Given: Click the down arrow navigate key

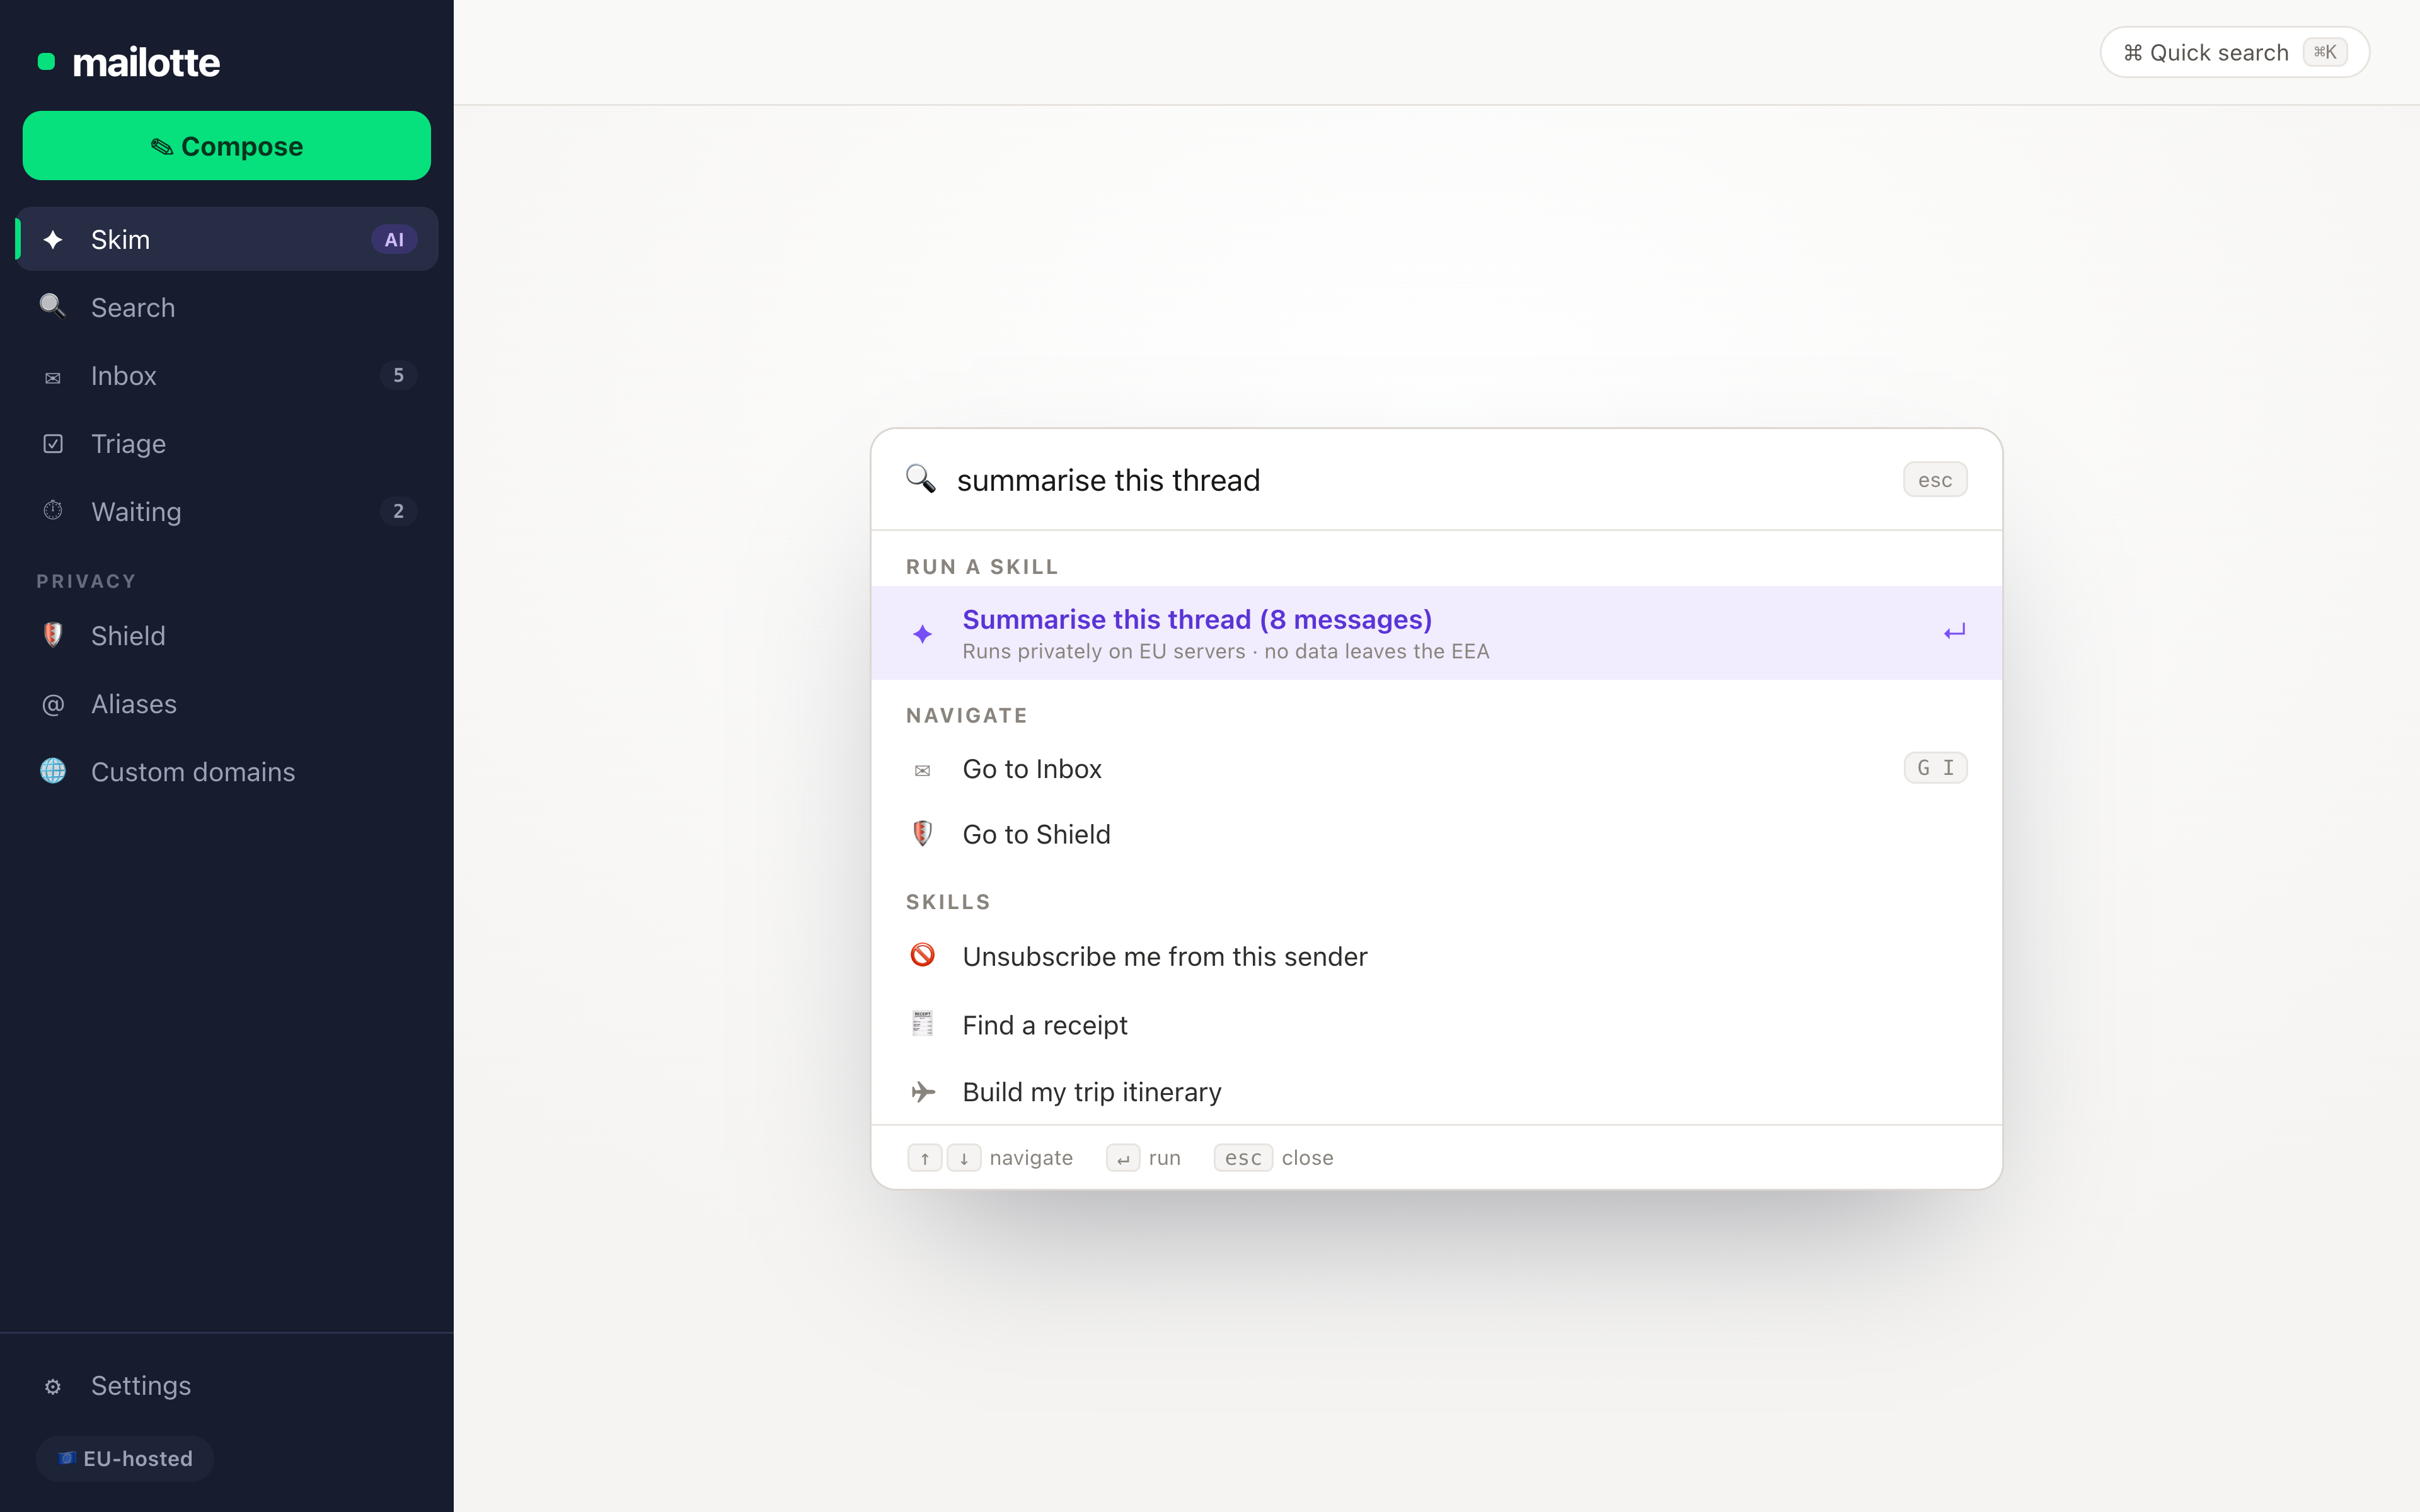Looking at the screenshot, I should (964, 1158).
